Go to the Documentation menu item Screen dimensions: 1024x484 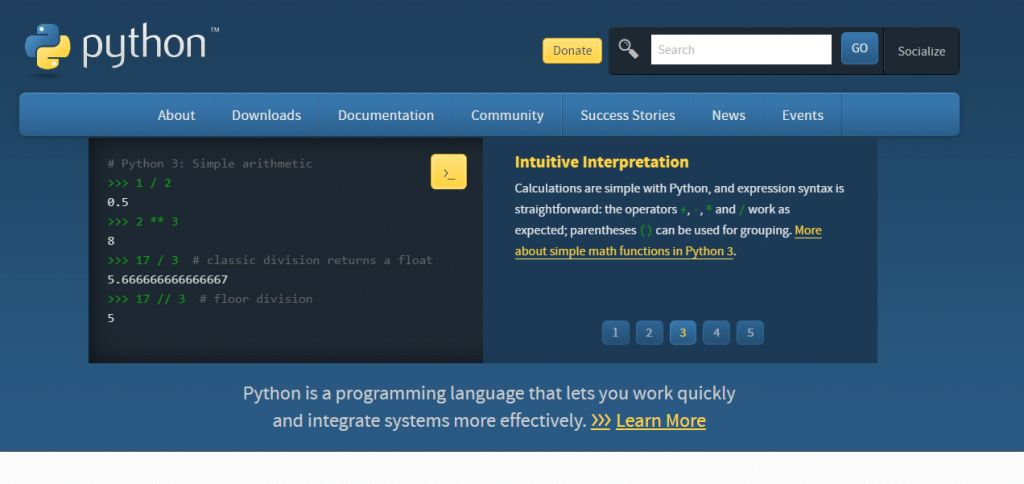(x=386, y=115)
